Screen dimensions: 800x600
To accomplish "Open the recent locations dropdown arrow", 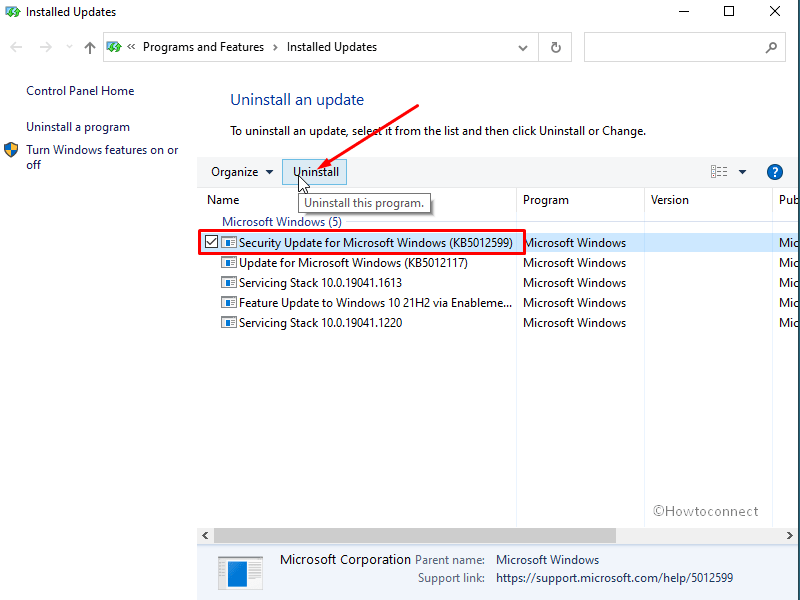I will (69, 47).
